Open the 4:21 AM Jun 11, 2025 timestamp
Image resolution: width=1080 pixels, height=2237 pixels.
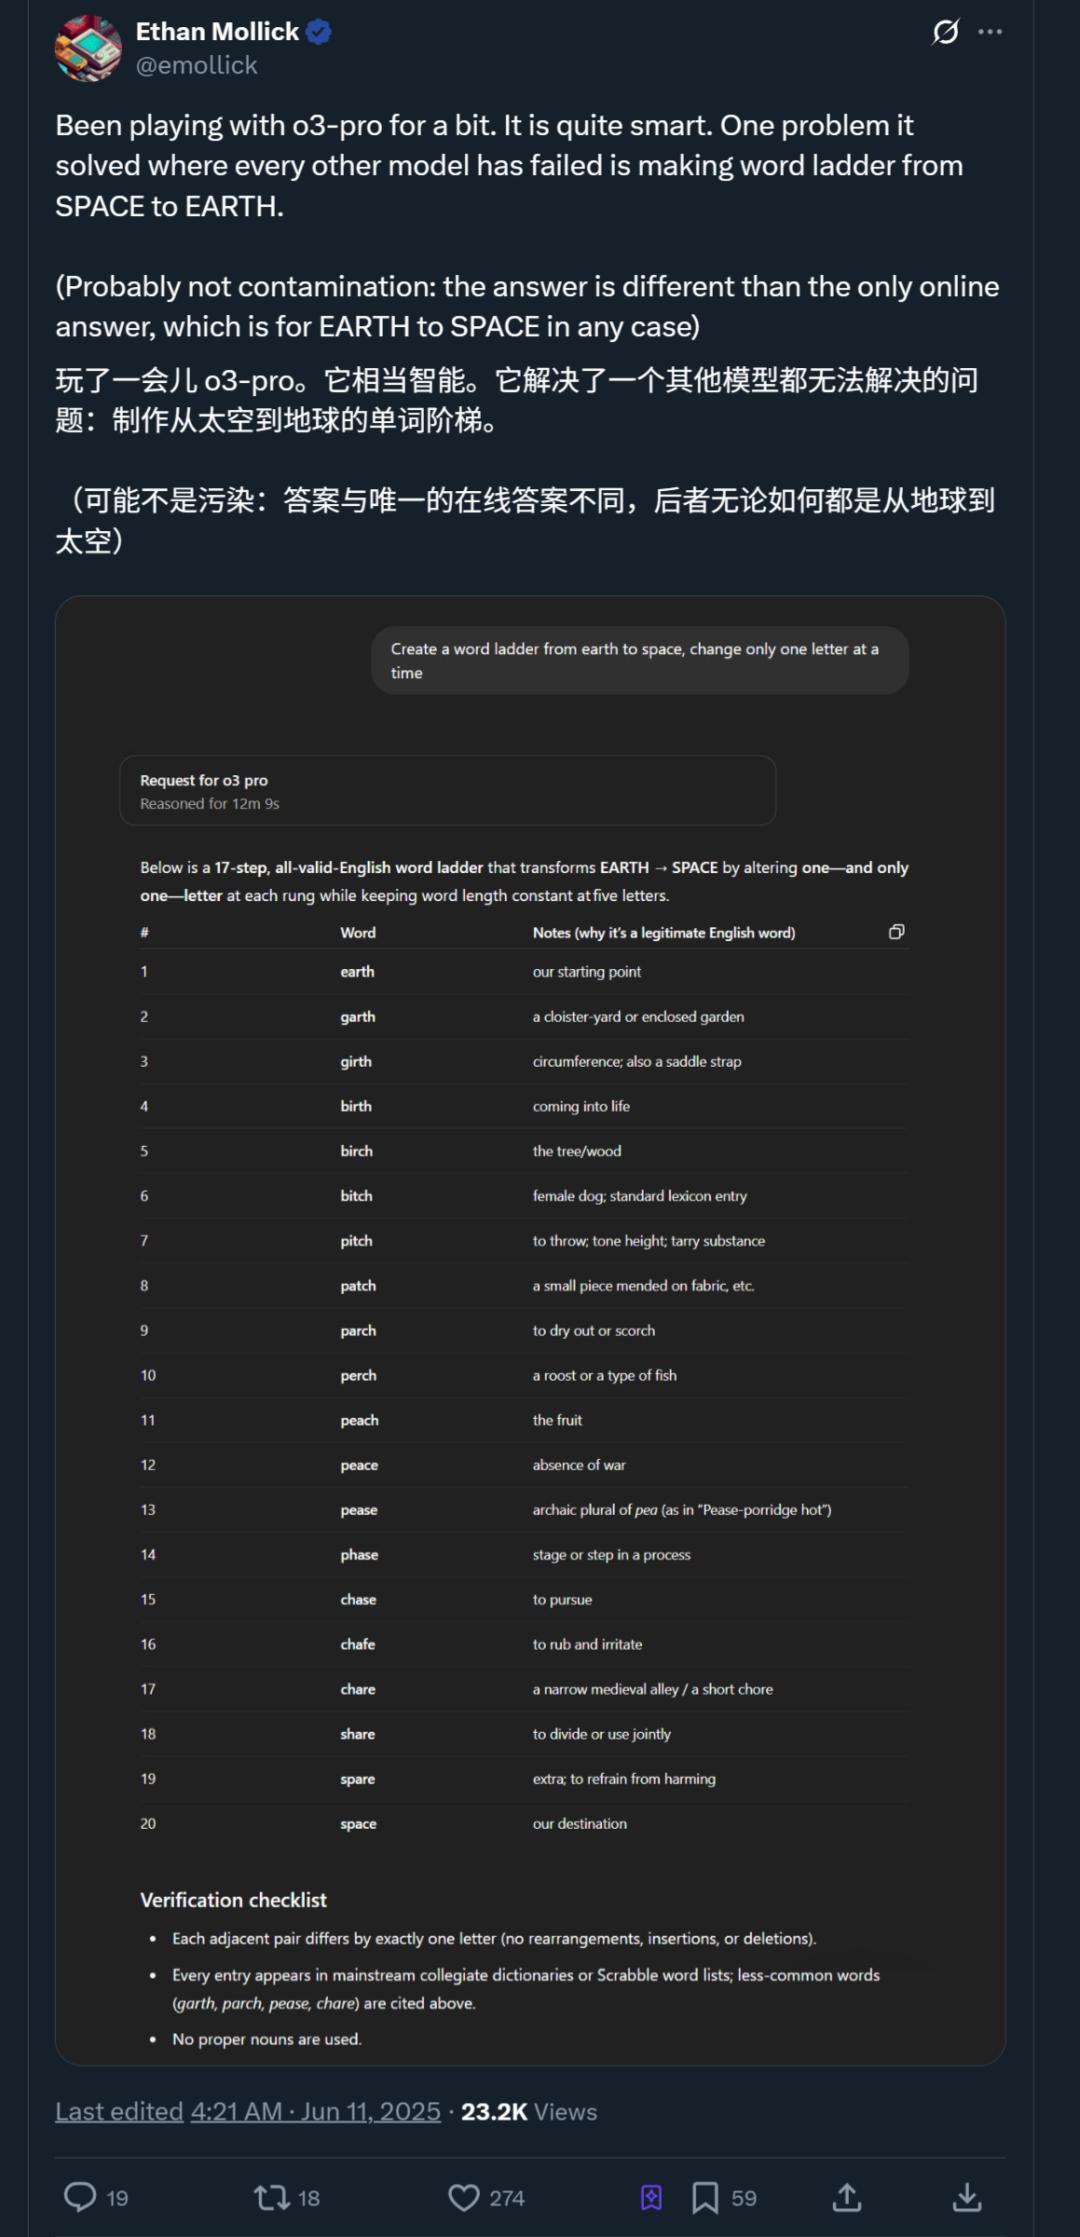pos(316,2111)
